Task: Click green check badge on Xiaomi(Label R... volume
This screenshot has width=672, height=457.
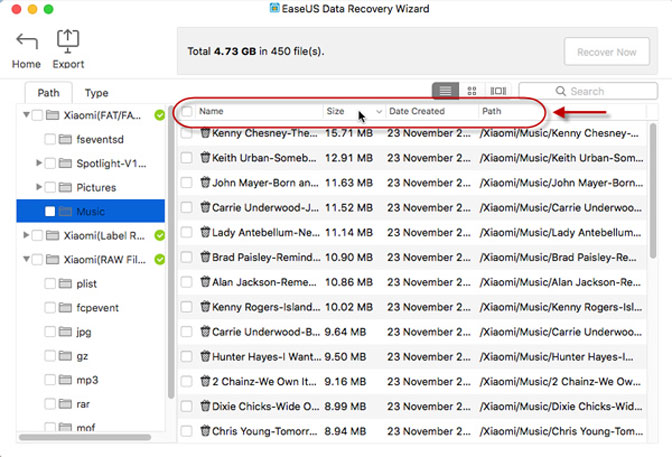Action: pos(159,235)
